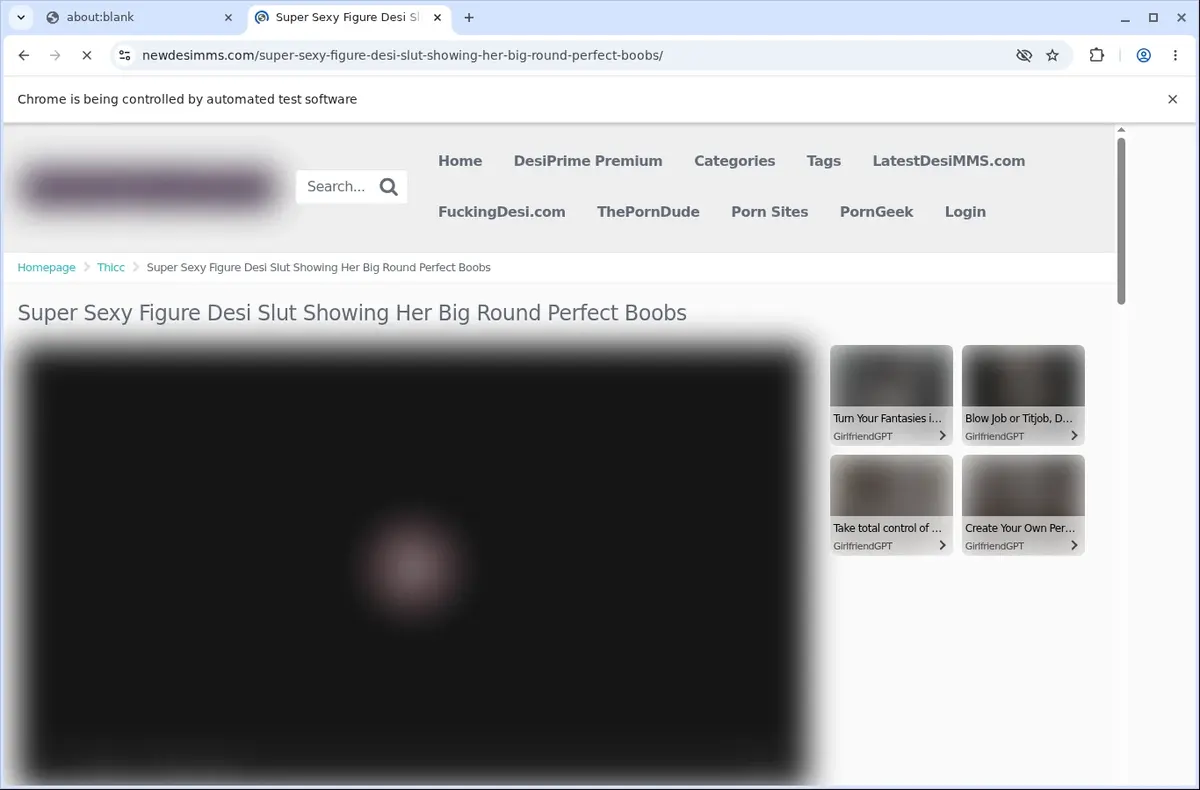Open LatestDesiMMS.com menu link
The height and width of the screenshot is (790, 1200).
pyautogui.click(x=949, y=161)
